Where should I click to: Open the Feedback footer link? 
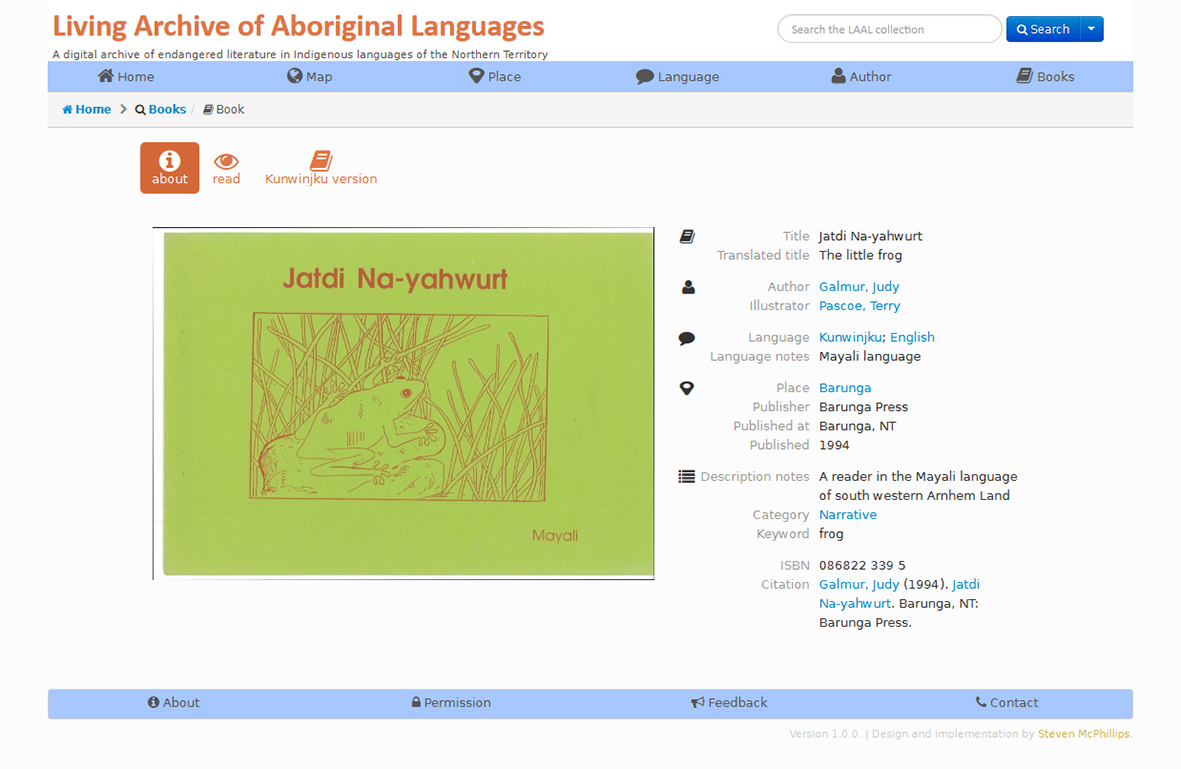point(729,702)
